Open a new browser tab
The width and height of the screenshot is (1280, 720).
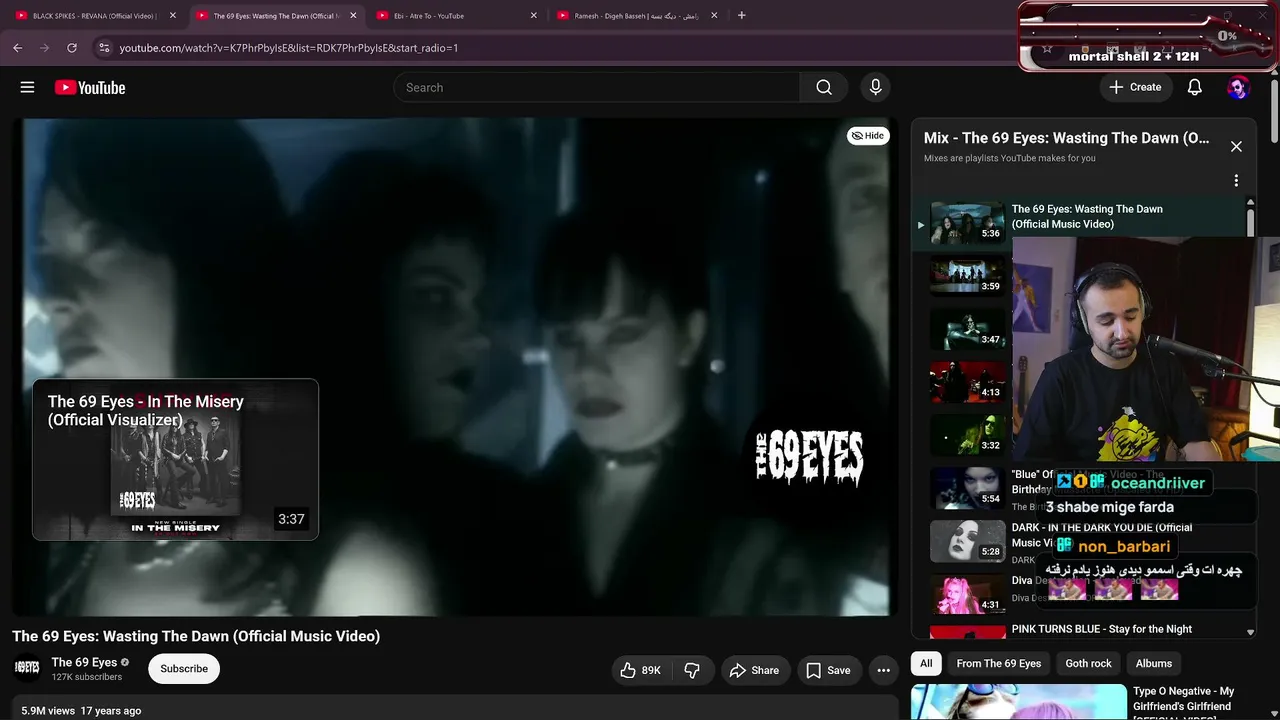741,15
